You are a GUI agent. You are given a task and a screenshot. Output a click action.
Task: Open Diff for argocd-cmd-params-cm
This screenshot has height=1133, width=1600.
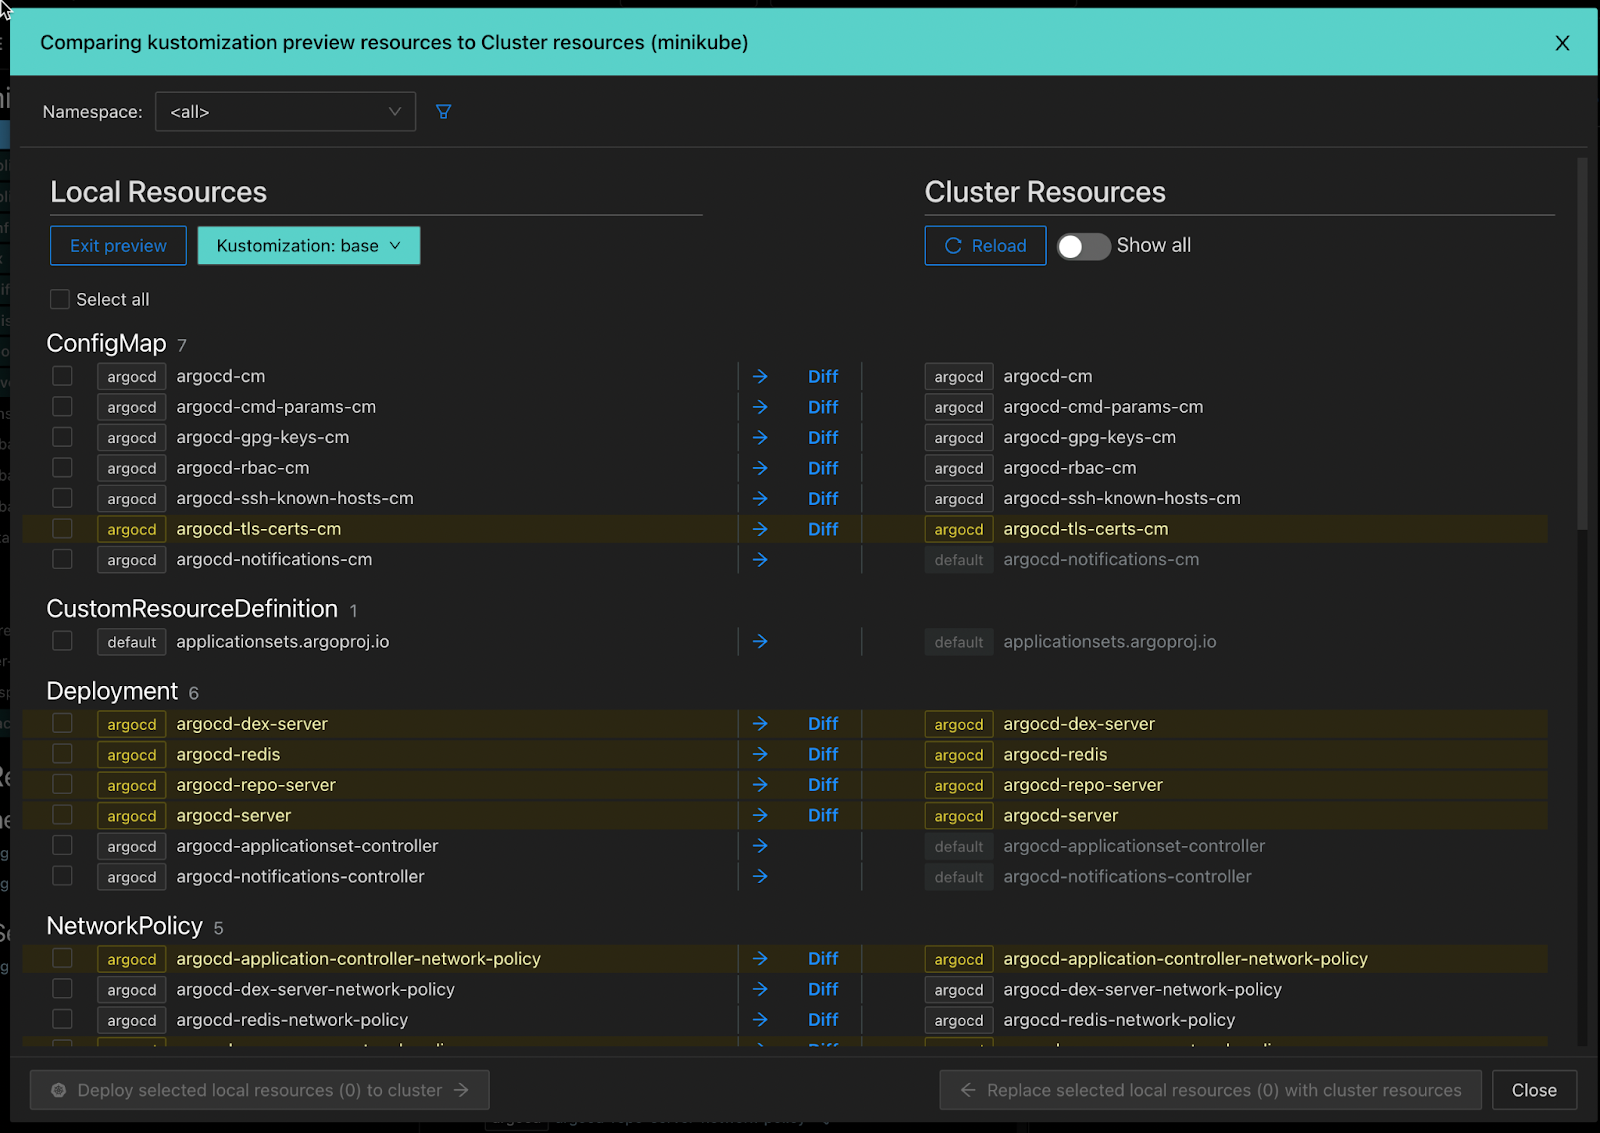tap(823, 407)
